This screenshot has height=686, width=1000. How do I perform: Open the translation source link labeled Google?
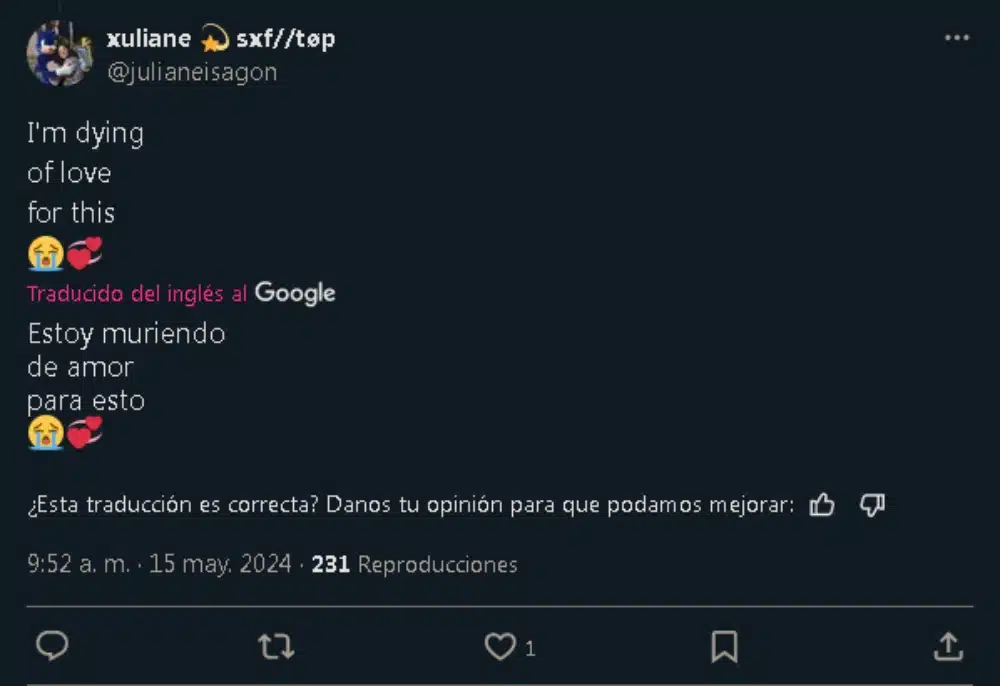[x=297, y=293]
